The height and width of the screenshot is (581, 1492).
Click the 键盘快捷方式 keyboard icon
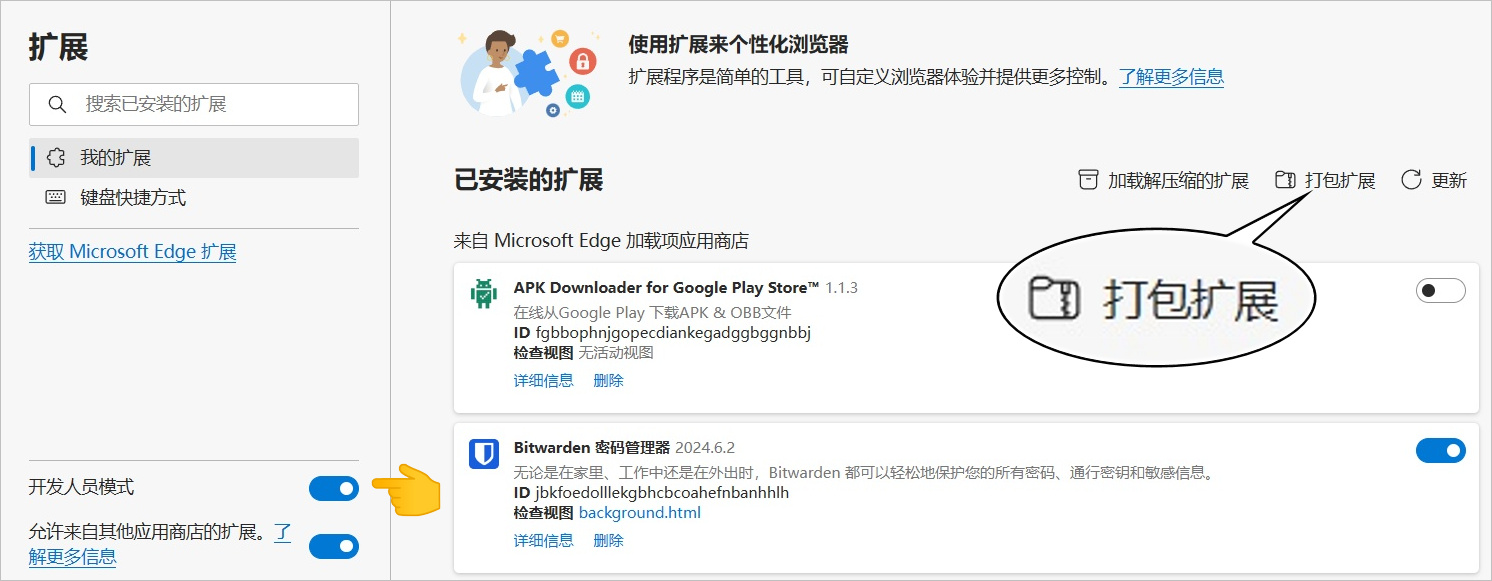click(x=56, y=198)
